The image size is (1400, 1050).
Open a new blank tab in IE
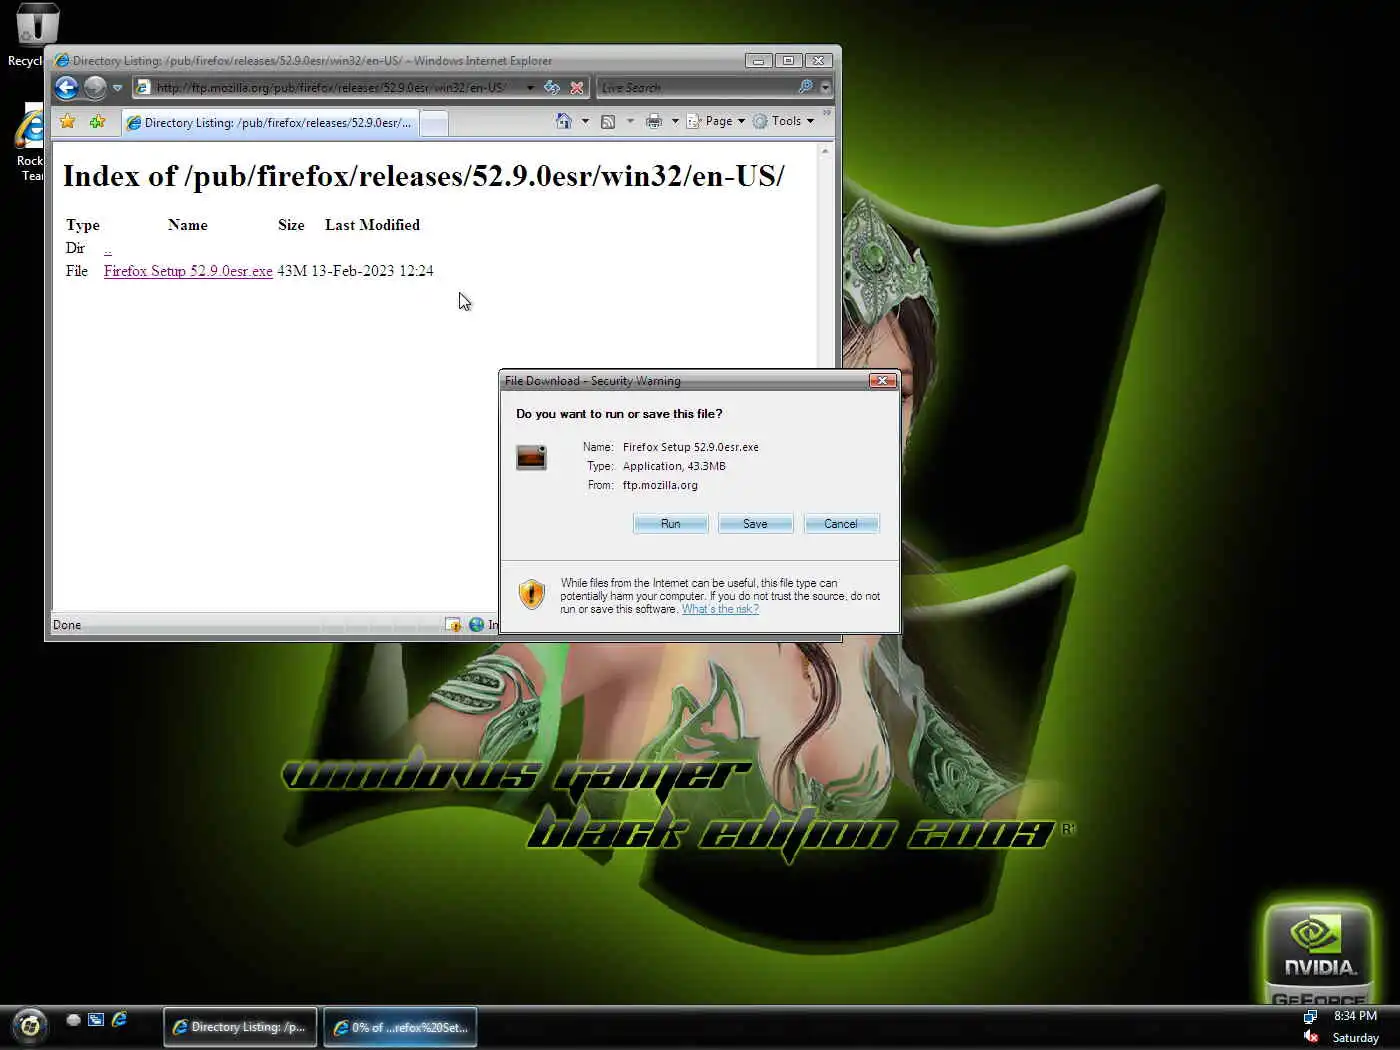(433, 123)
